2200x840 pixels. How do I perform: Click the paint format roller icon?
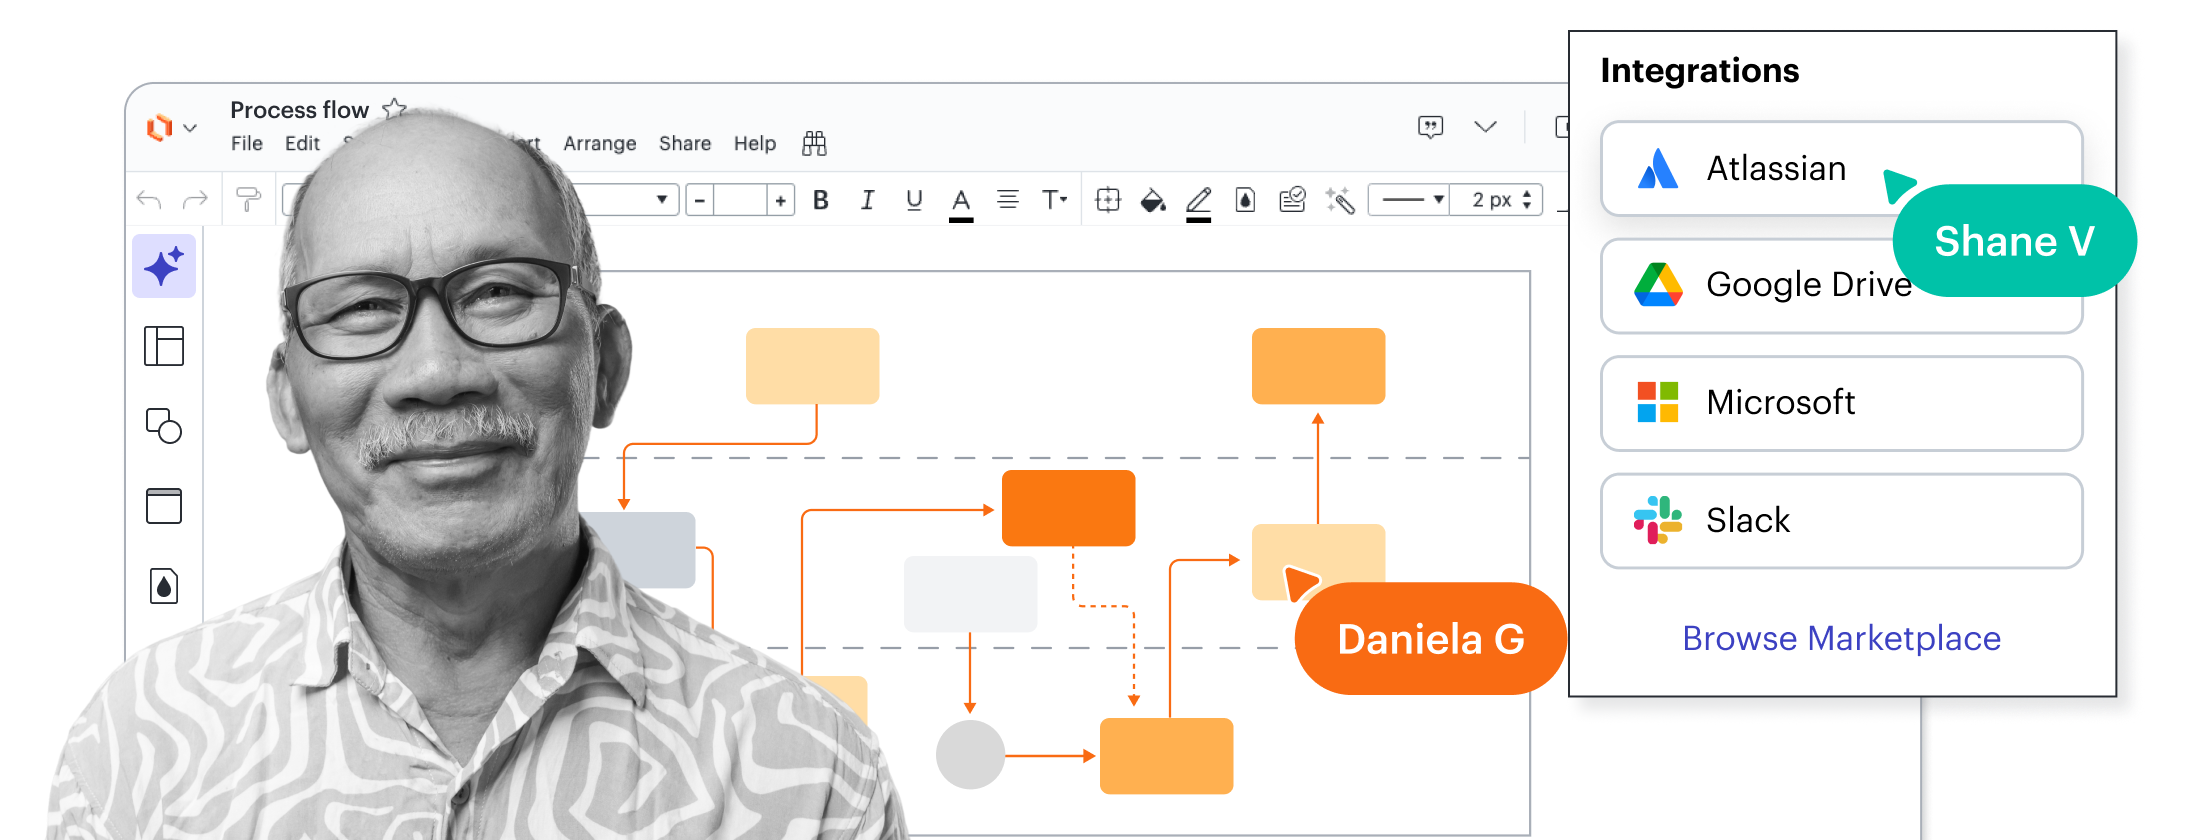pos(248,200)
